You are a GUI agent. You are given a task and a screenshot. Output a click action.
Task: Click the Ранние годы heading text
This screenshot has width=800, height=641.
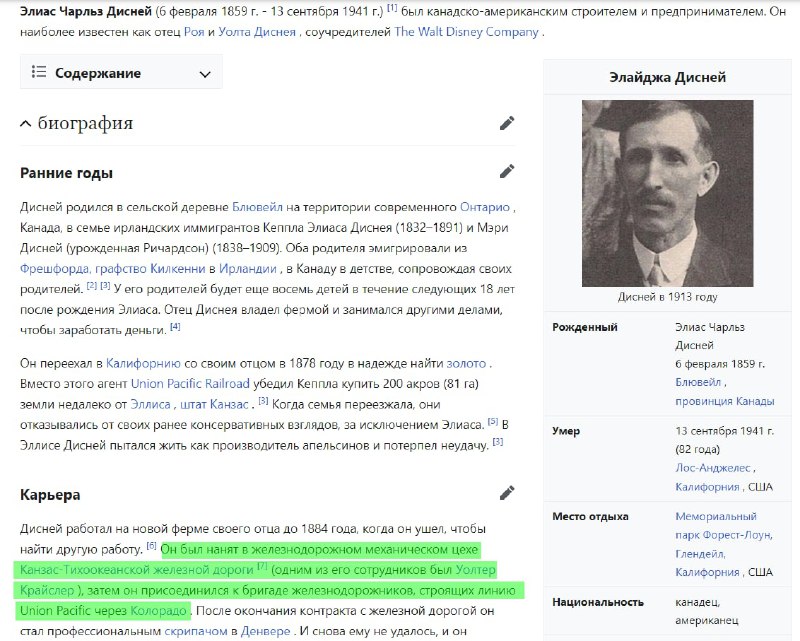tap(66, 173)
